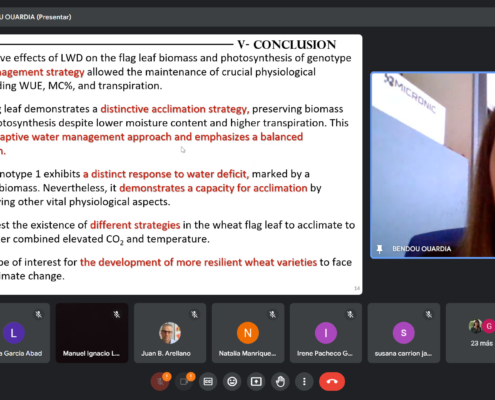Screen dimensions: 495x400
Task: Select susana carrion's participant tile
Action: (404, 333)
